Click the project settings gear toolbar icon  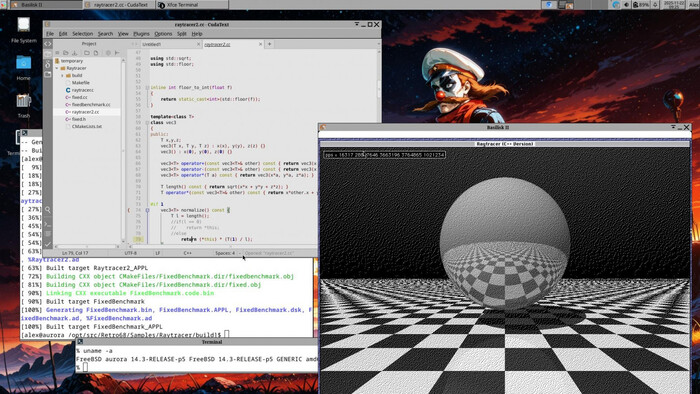pyautogui.click(x=108, y=53)
